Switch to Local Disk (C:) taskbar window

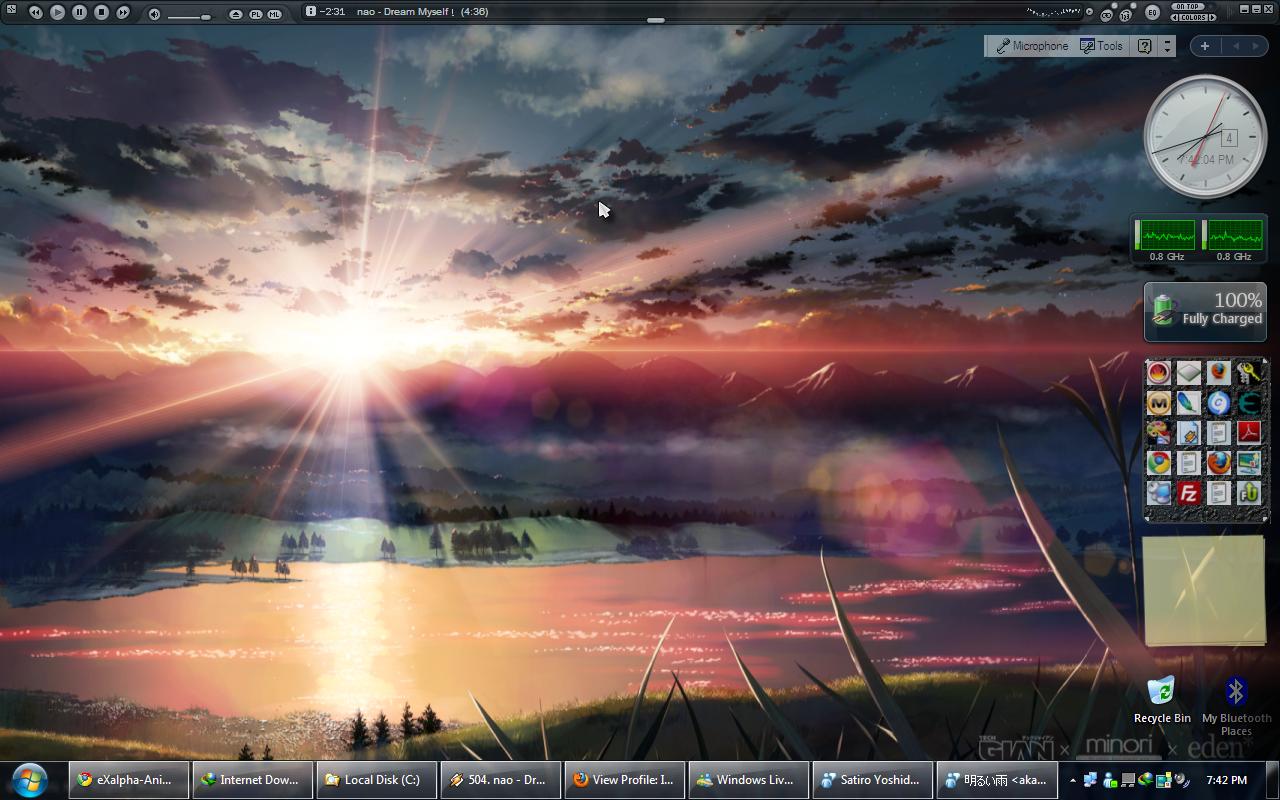coord(375,780)
